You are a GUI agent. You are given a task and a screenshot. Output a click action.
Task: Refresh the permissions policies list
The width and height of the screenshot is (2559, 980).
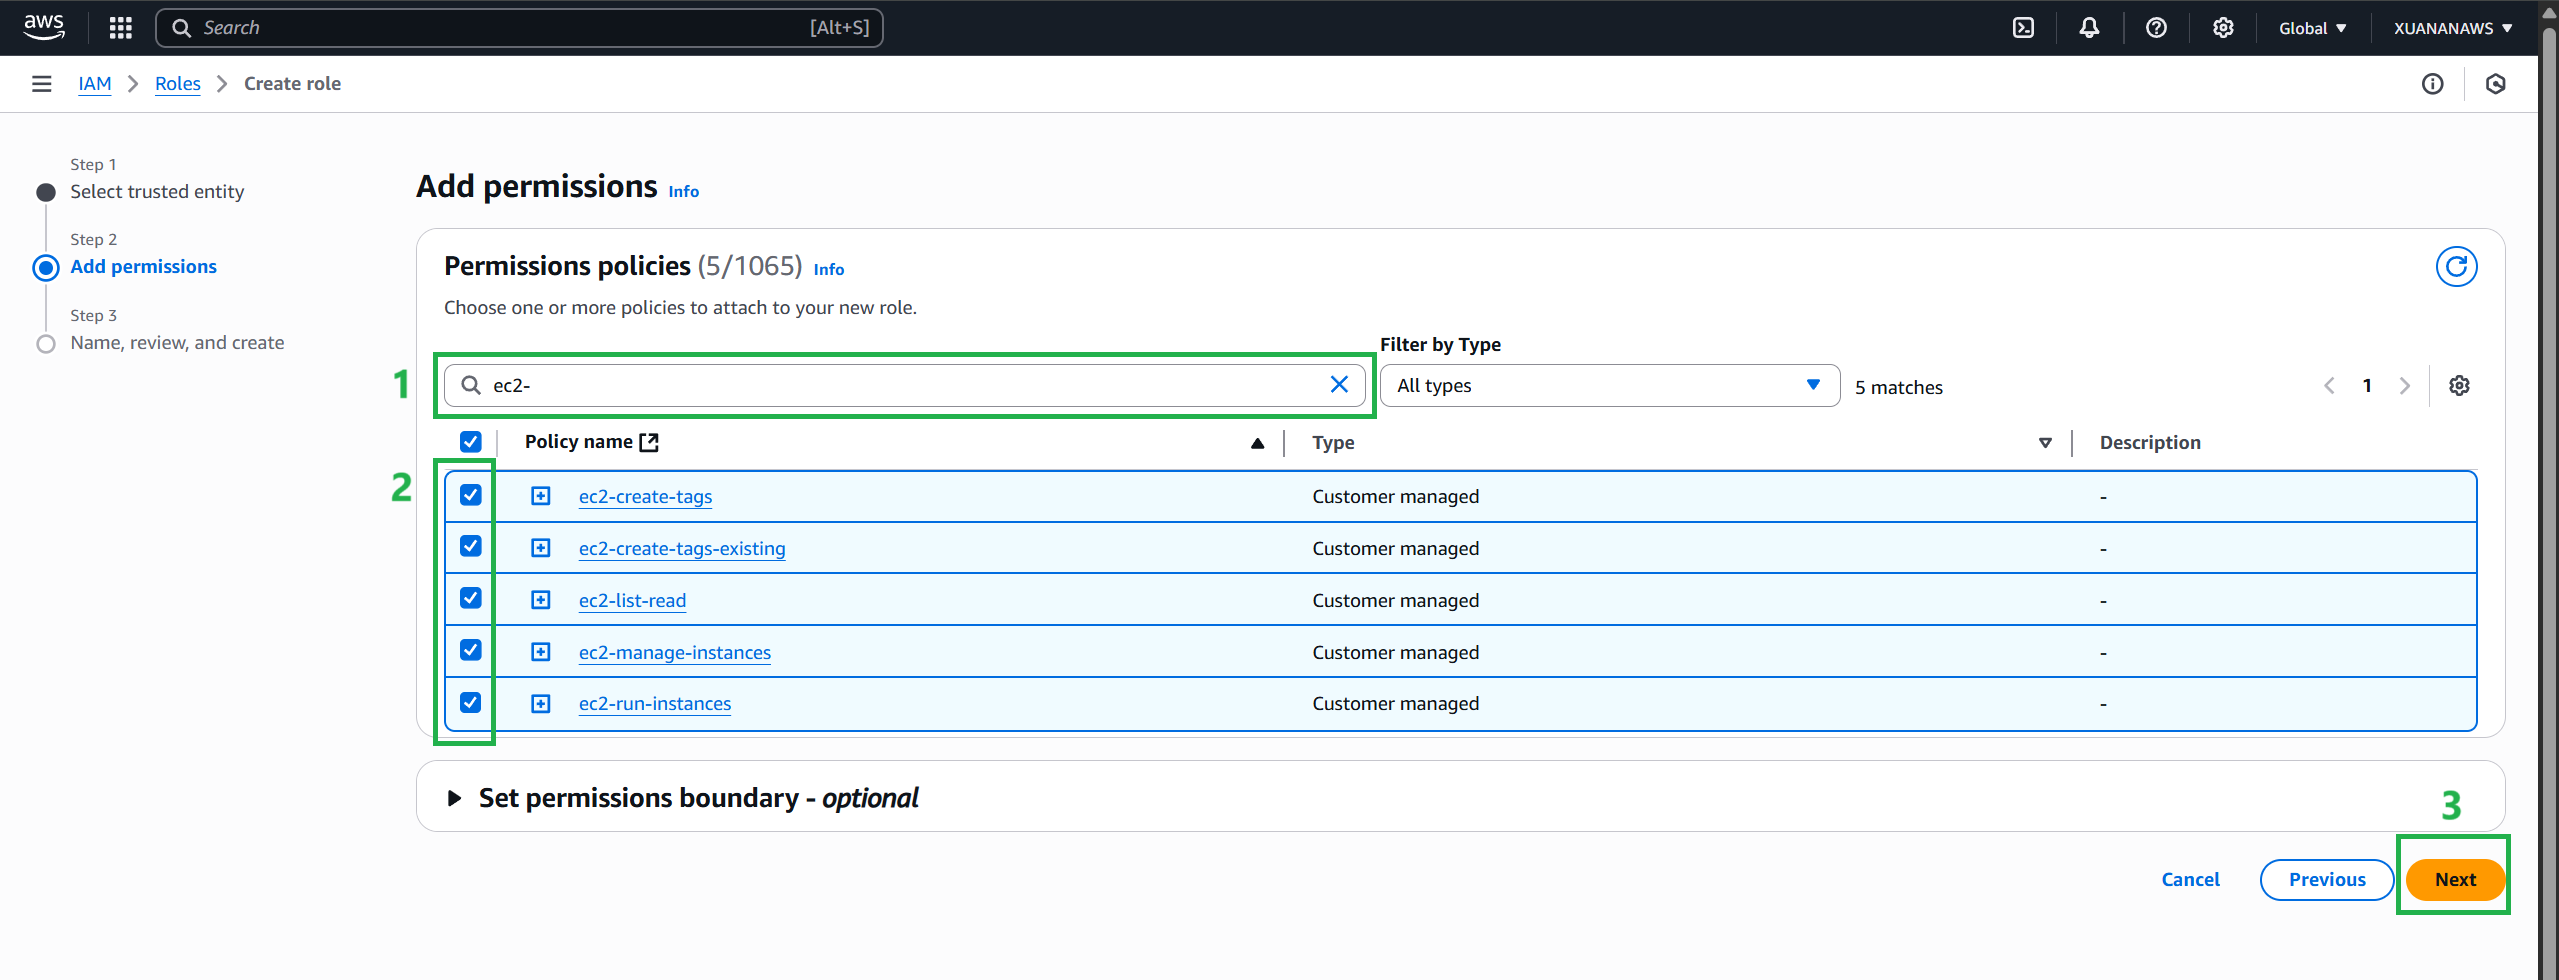coord(2455,267)
